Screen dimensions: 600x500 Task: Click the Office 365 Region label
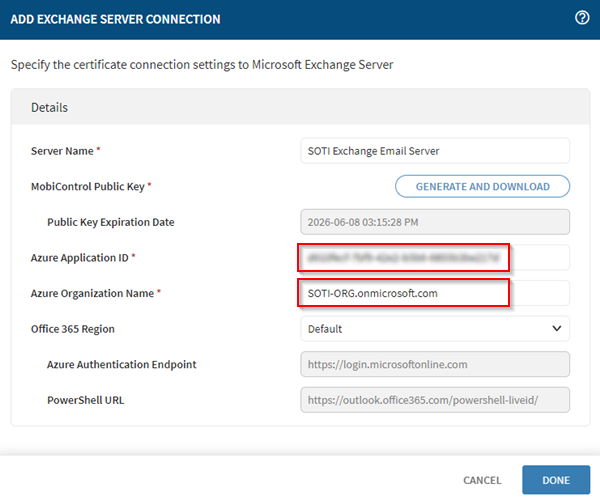[x=75, y=328]
